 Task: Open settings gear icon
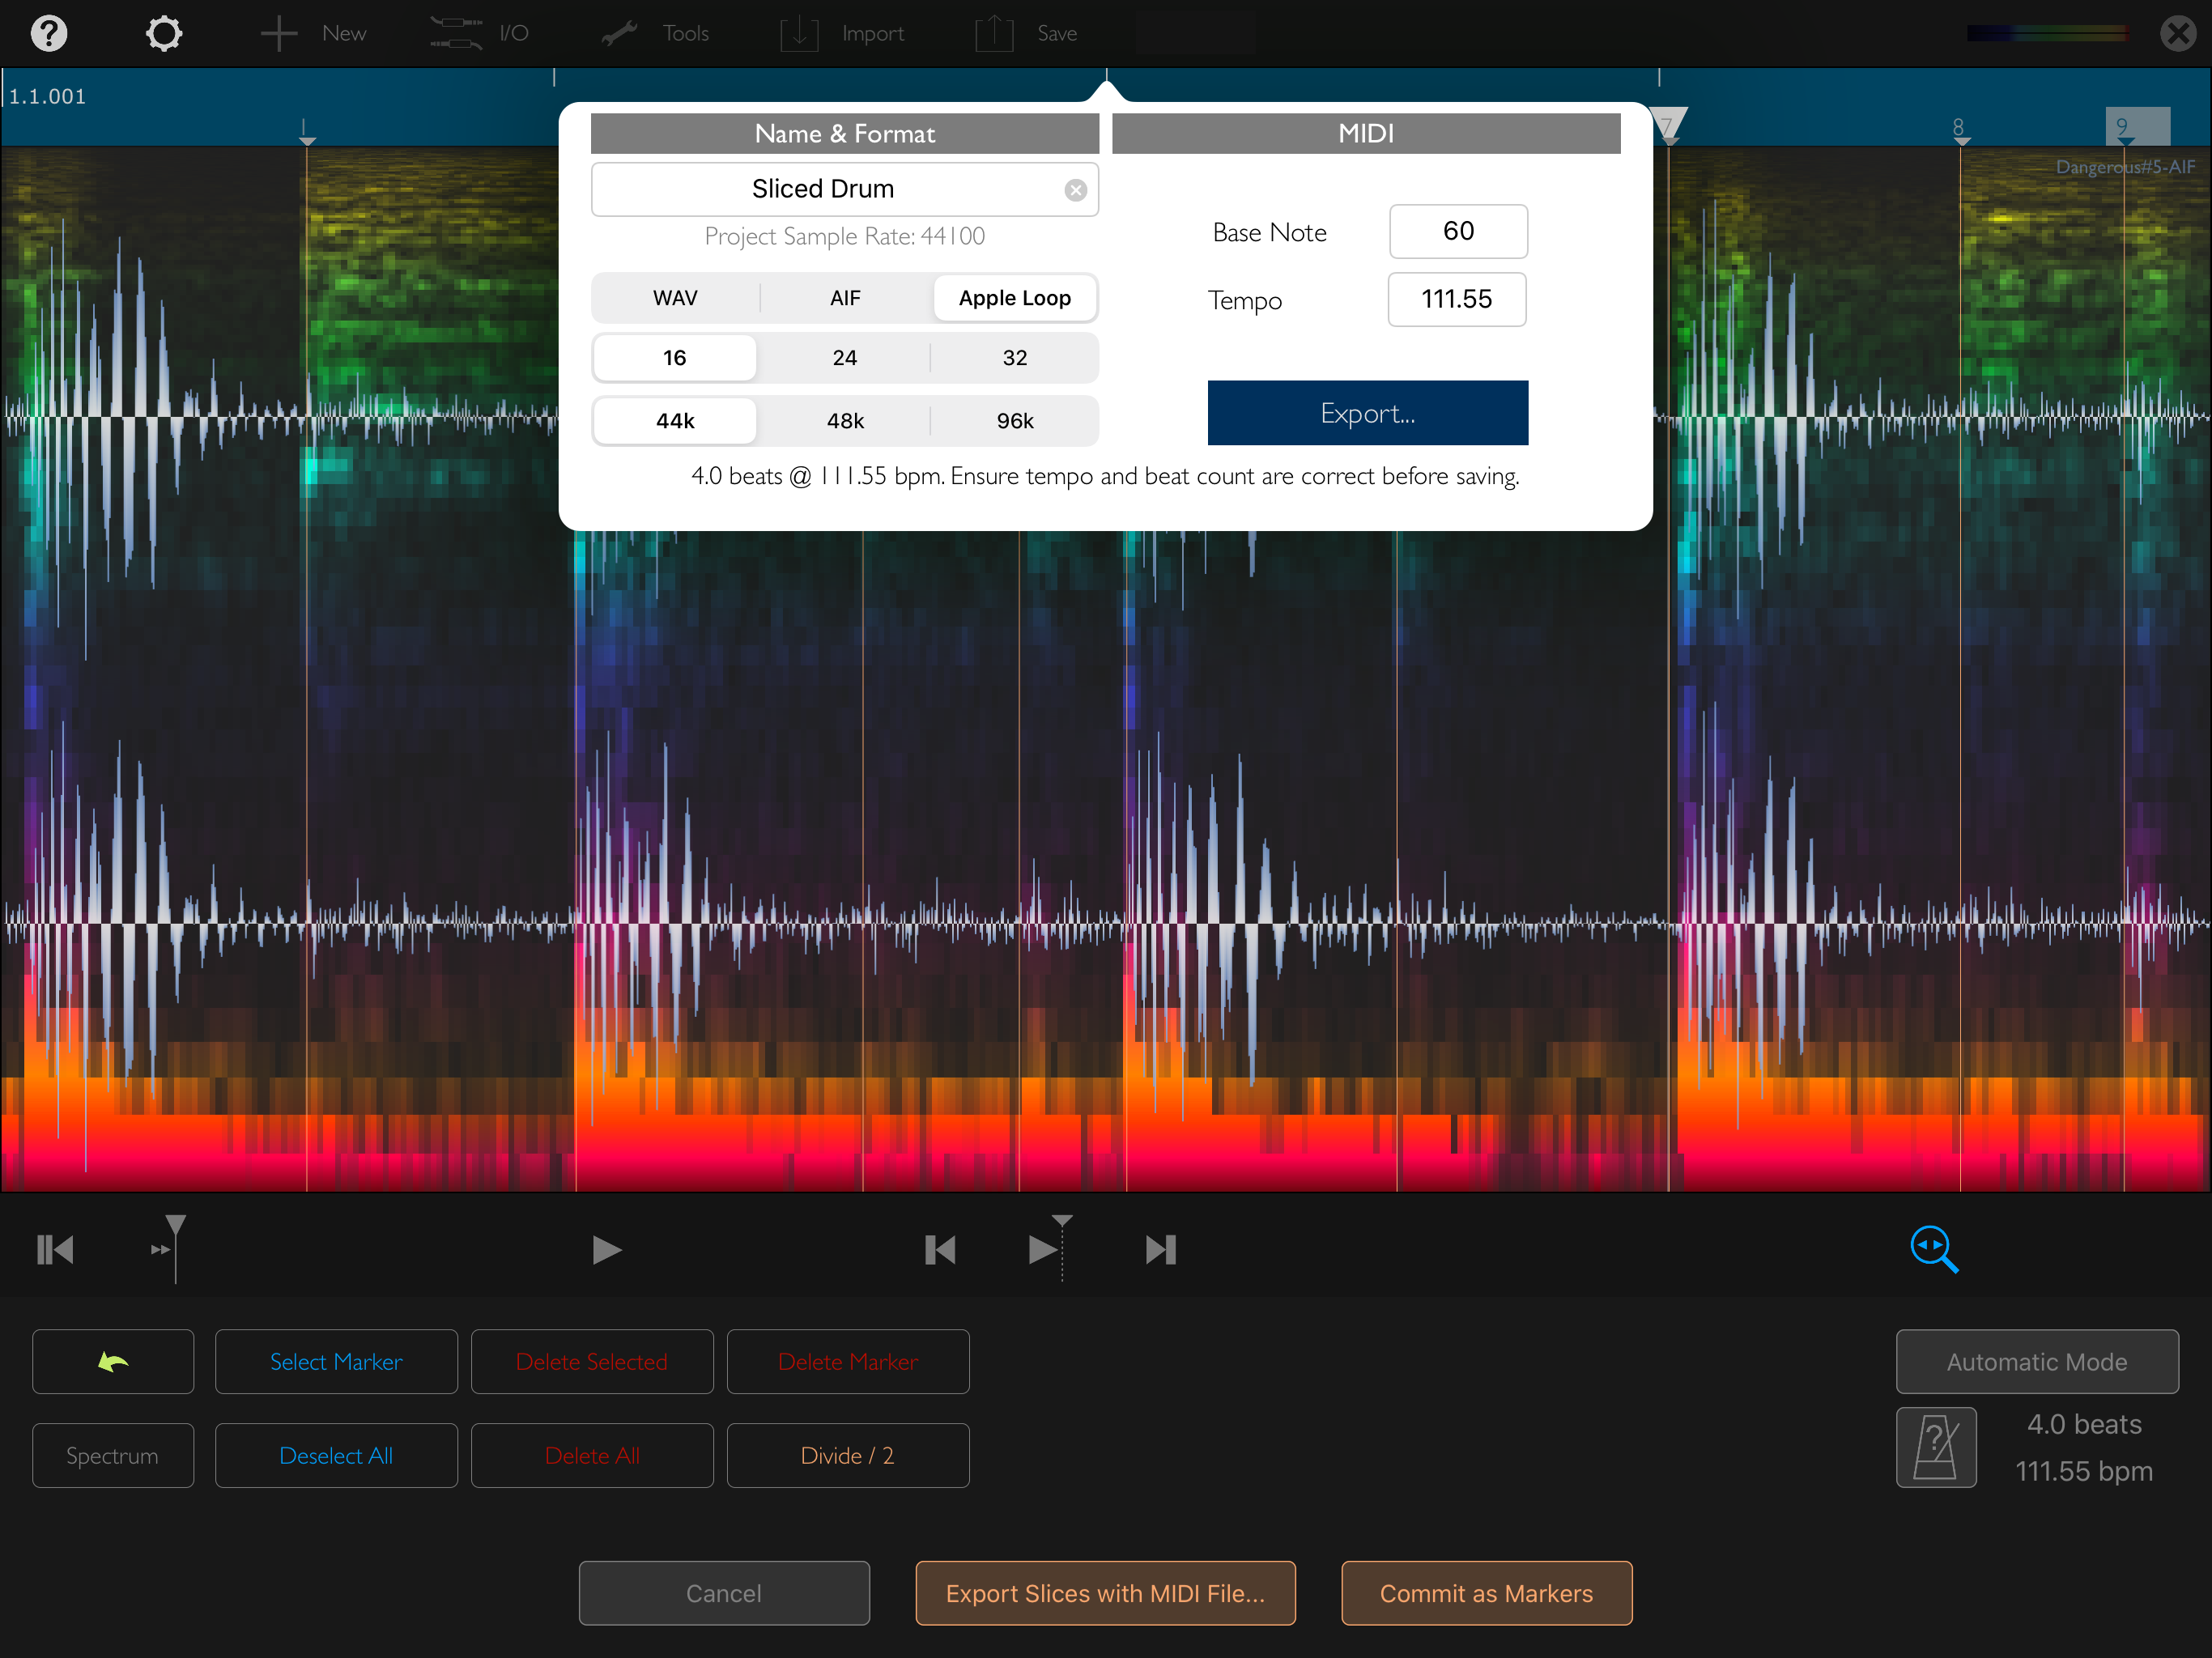164,33
